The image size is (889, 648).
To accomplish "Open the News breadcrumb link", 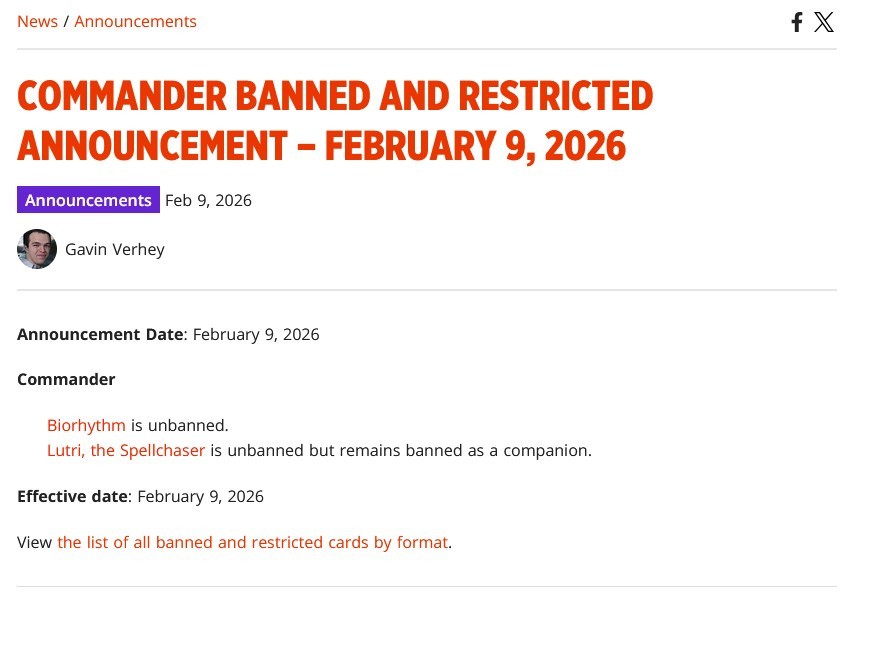I will pos(37,21).
